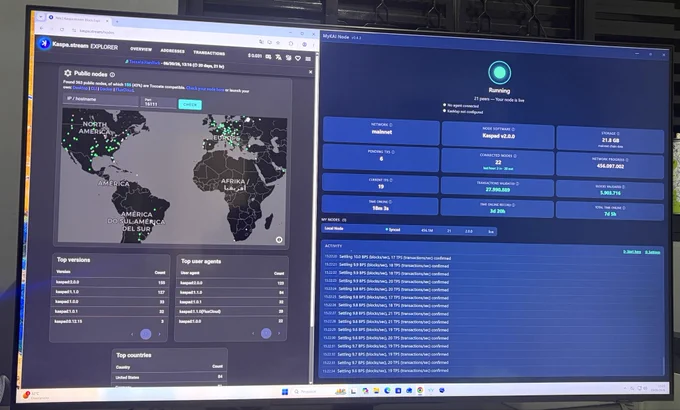Click the 'kaspad:1.1.0(FluxCloud)' user agent row
This screenshot has height=410, width=680.
[x=231, y=311]
